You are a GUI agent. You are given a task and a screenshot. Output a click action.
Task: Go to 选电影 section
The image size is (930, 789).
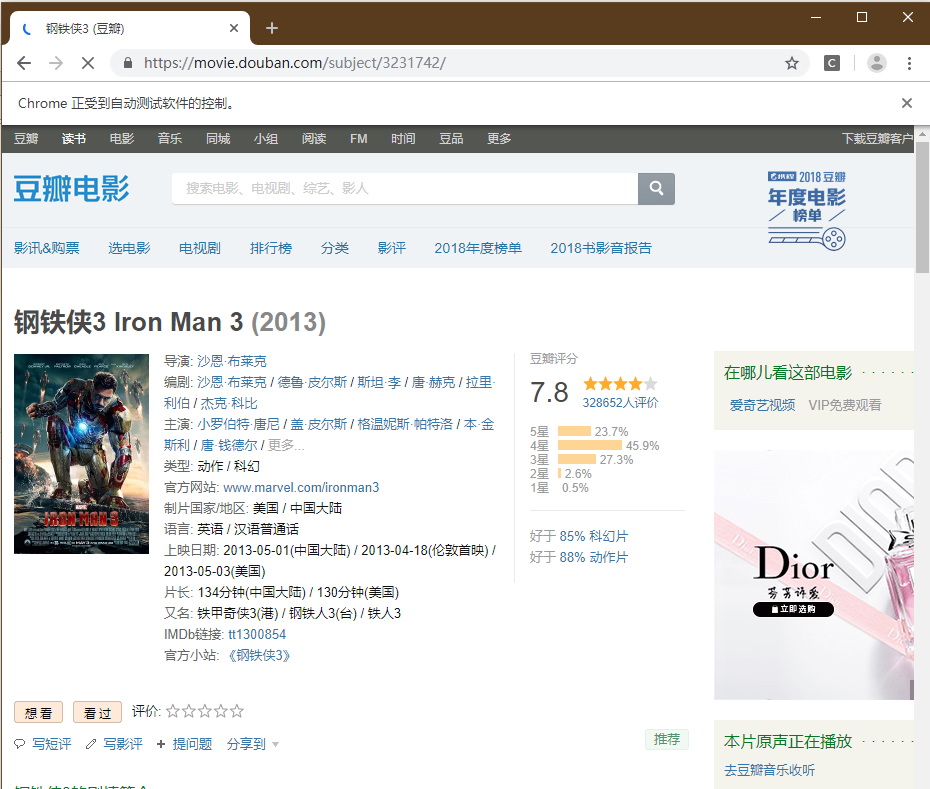point(129,248)
